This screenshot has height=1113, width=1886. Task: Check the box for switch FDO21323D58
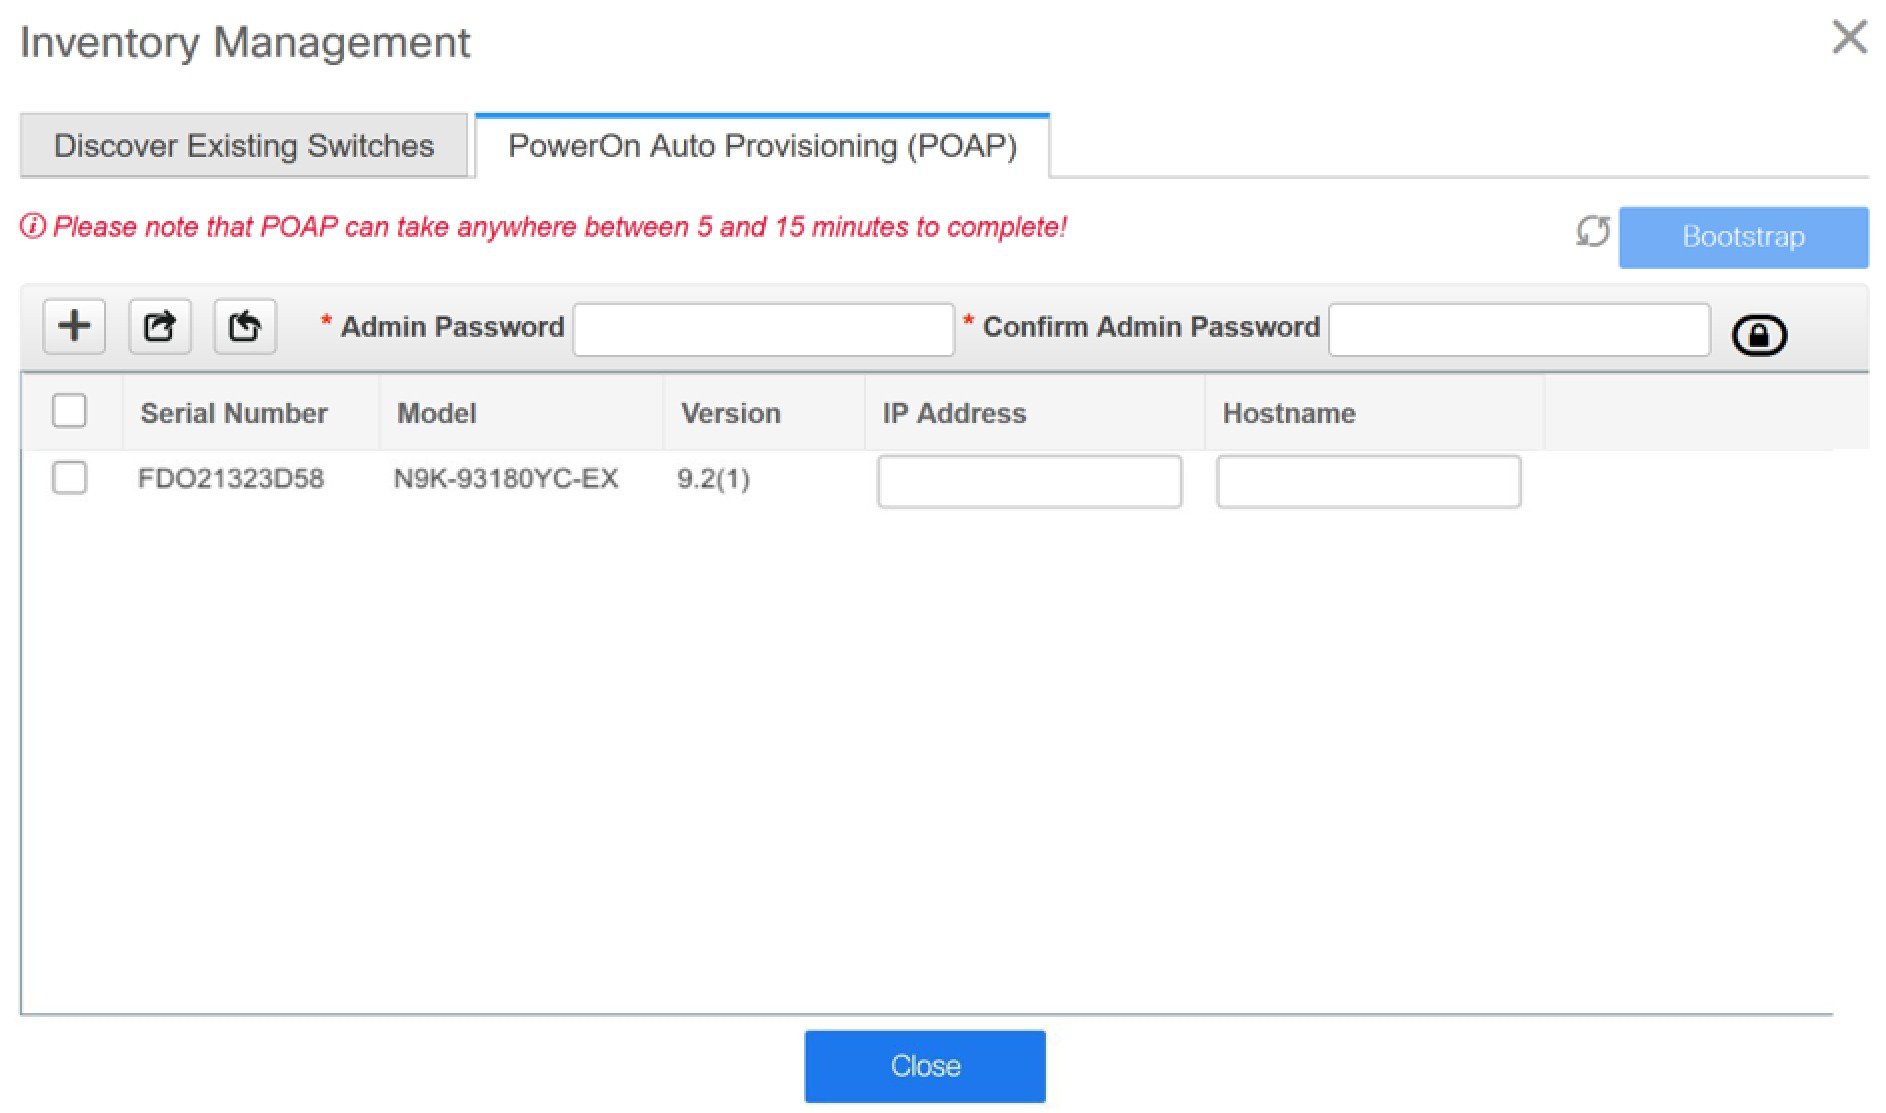pyautogui.click(x=69, y=477)
